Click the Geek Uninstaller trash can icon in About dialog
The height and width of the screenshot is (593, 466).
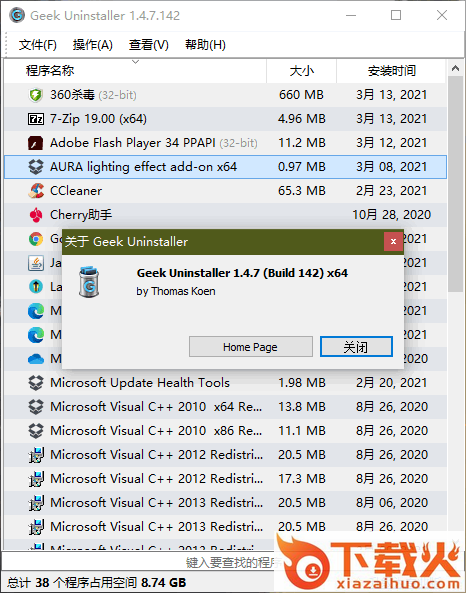click(89, 282)
